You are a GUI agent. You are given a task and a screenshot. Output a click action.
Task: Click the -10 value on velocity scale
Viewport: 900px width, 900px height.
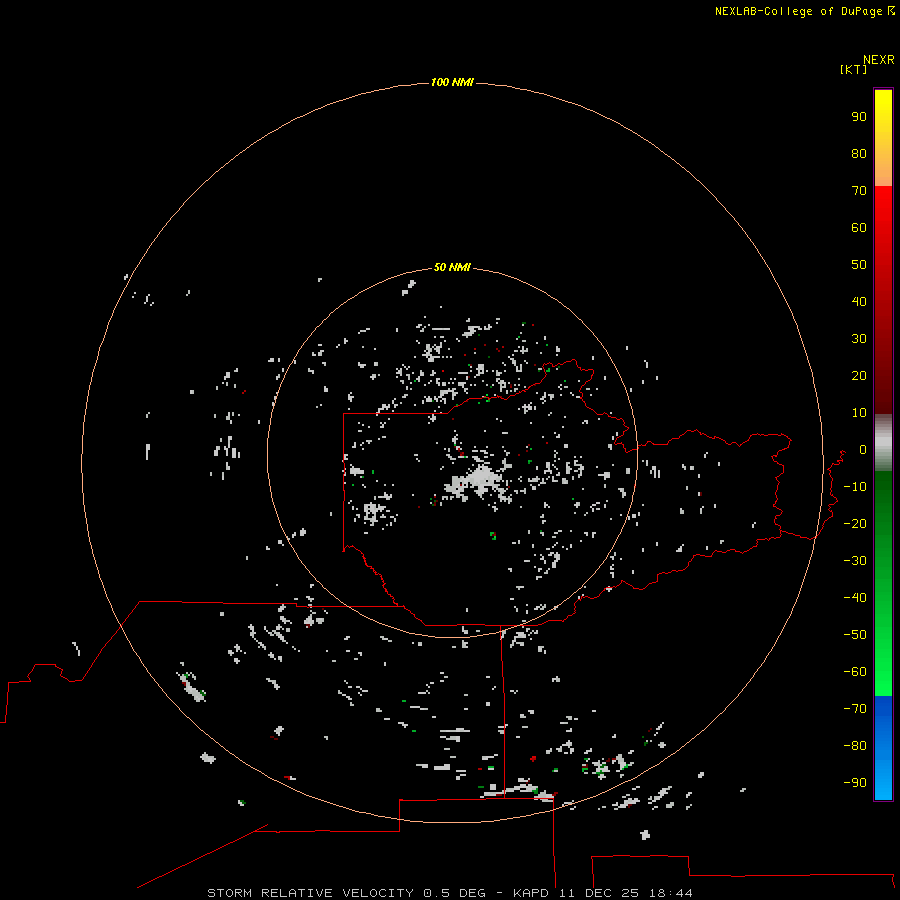(855, 487)
